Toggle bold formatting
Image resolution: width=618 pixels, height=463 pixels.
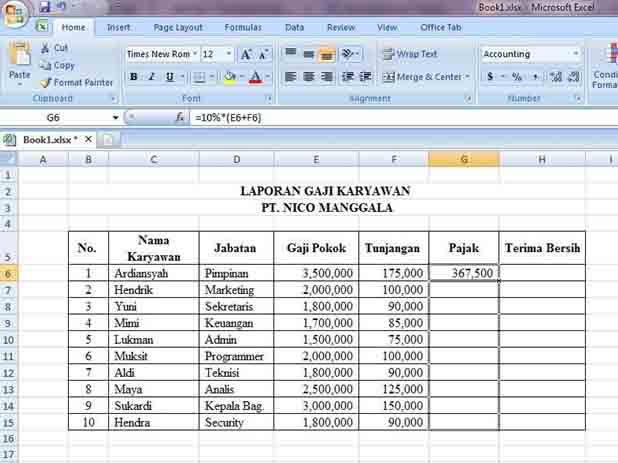pos(134,77)
